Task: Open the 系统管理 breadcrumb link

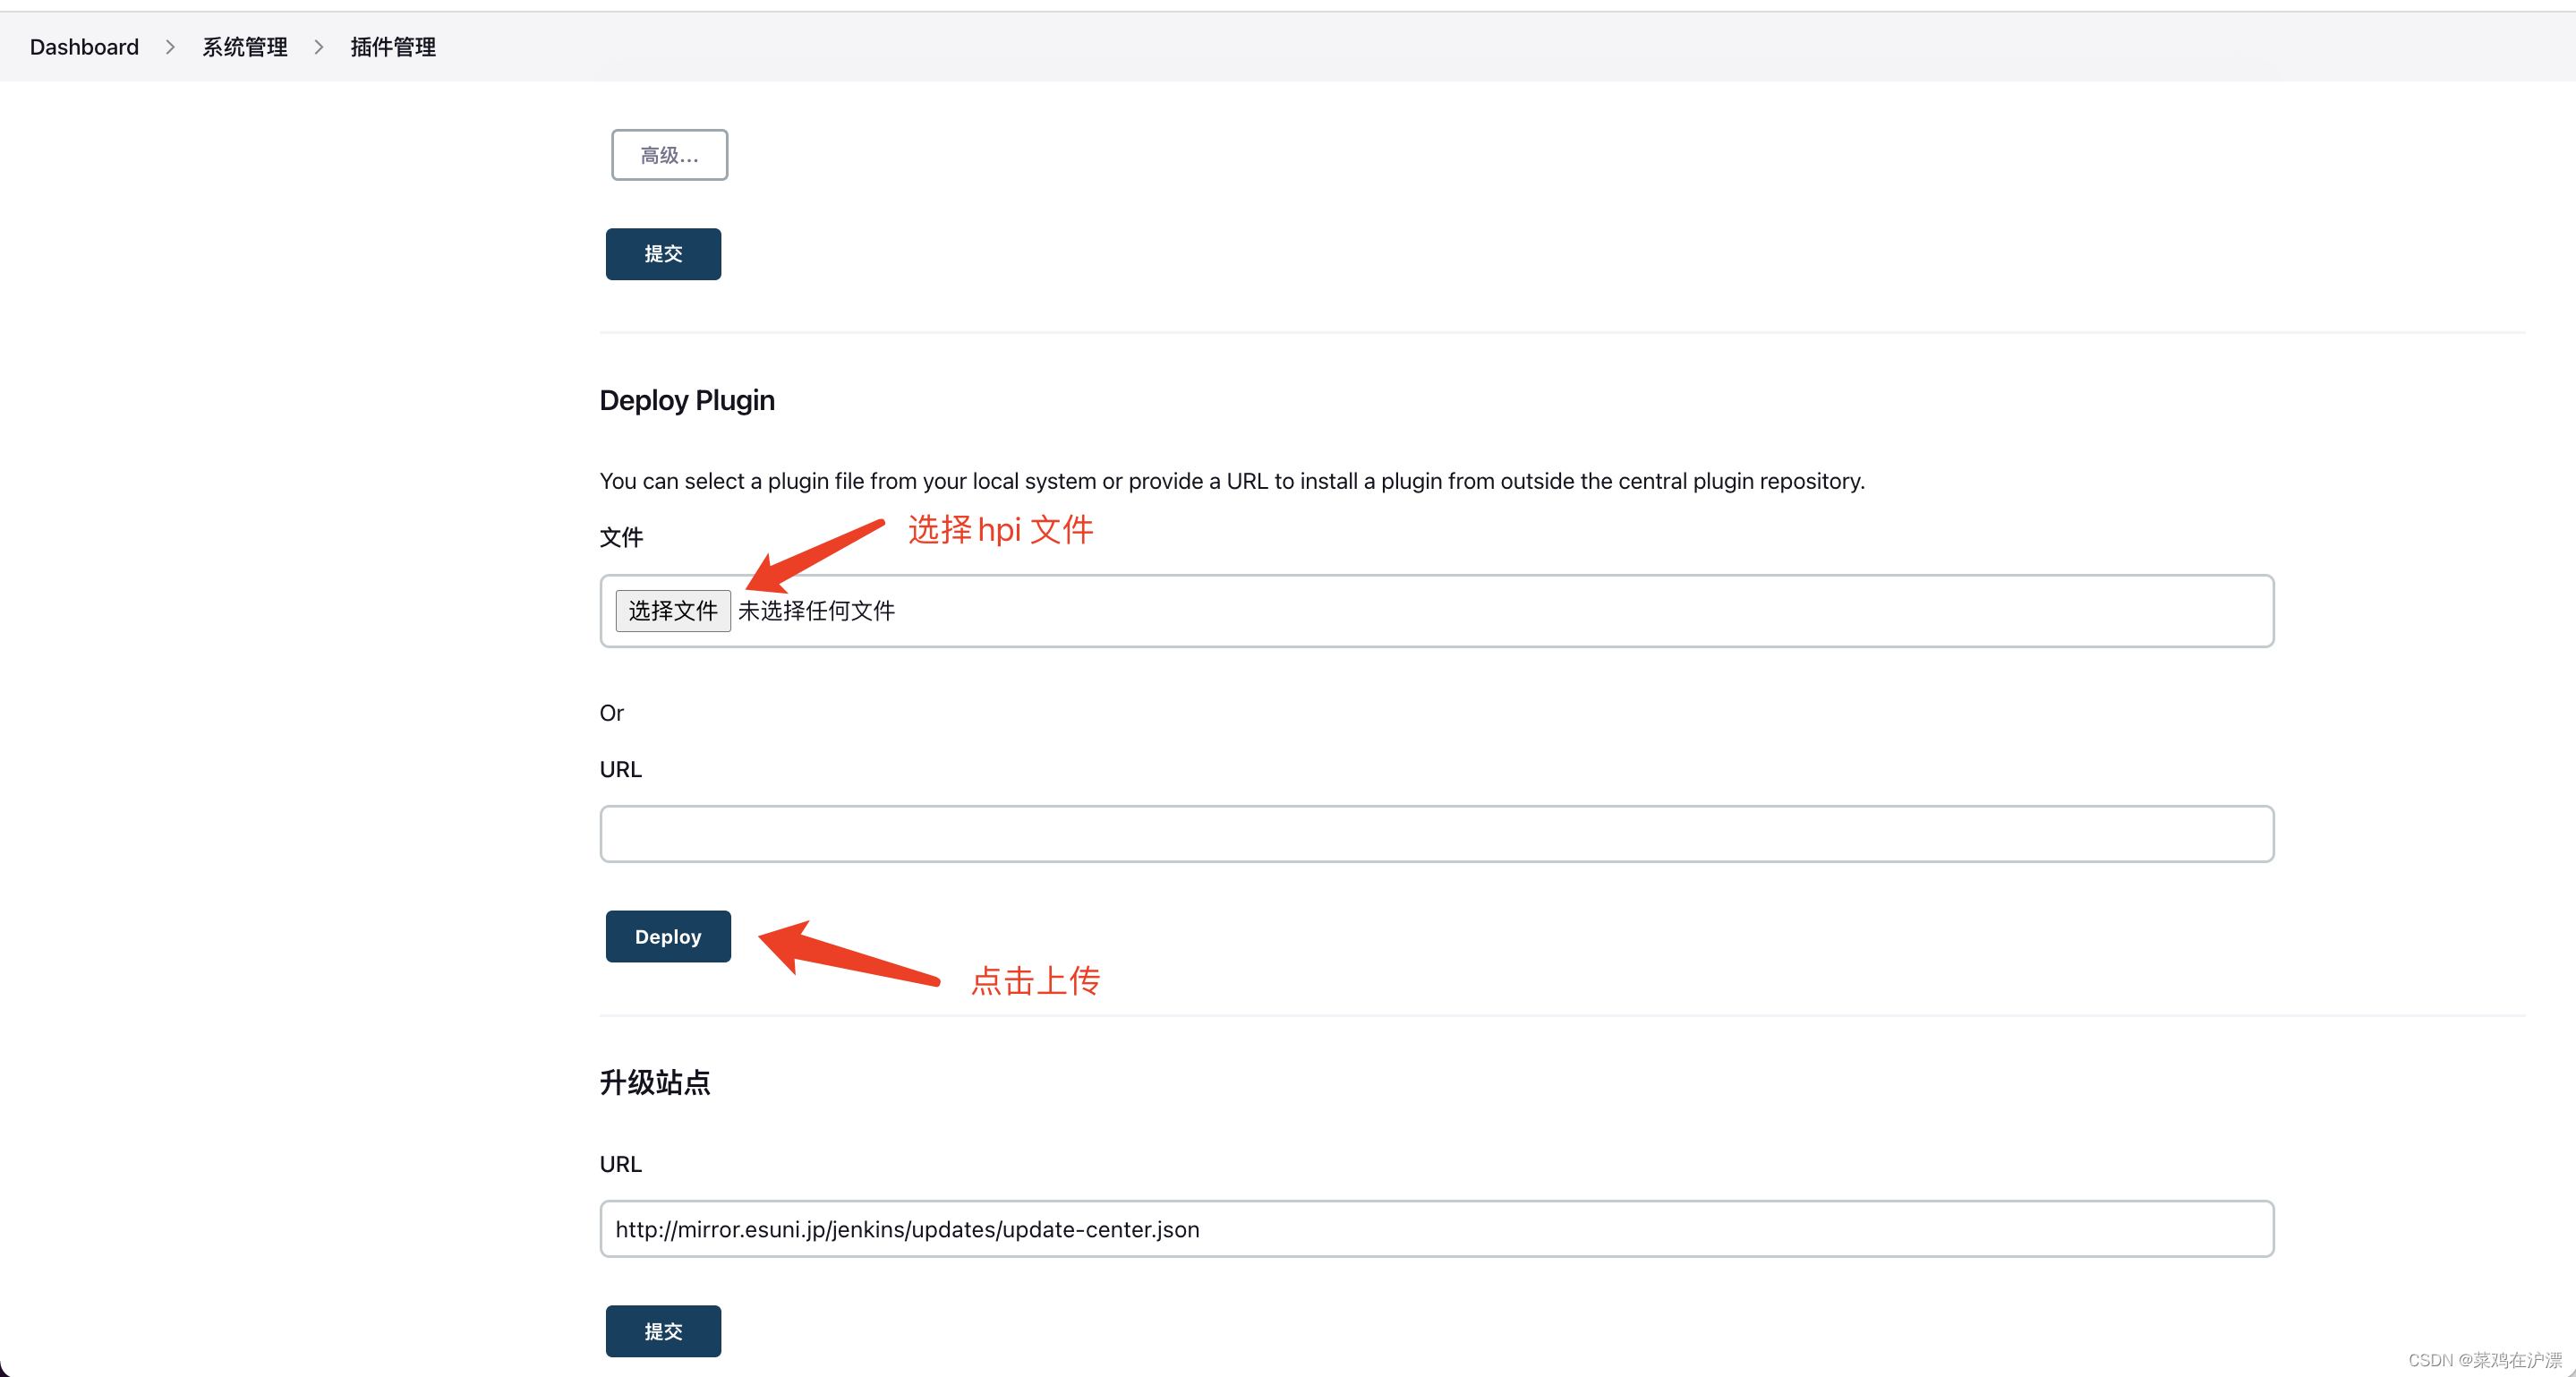Action: pyautogui.click(x=244, y=47)
